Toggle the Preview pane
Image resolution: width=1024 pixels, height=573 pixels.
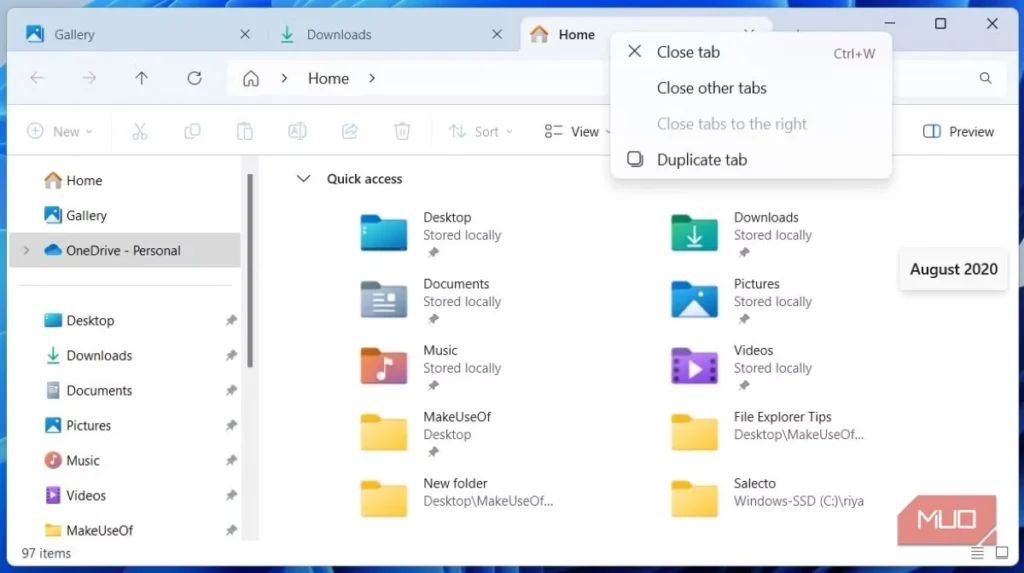pos(958,131)
